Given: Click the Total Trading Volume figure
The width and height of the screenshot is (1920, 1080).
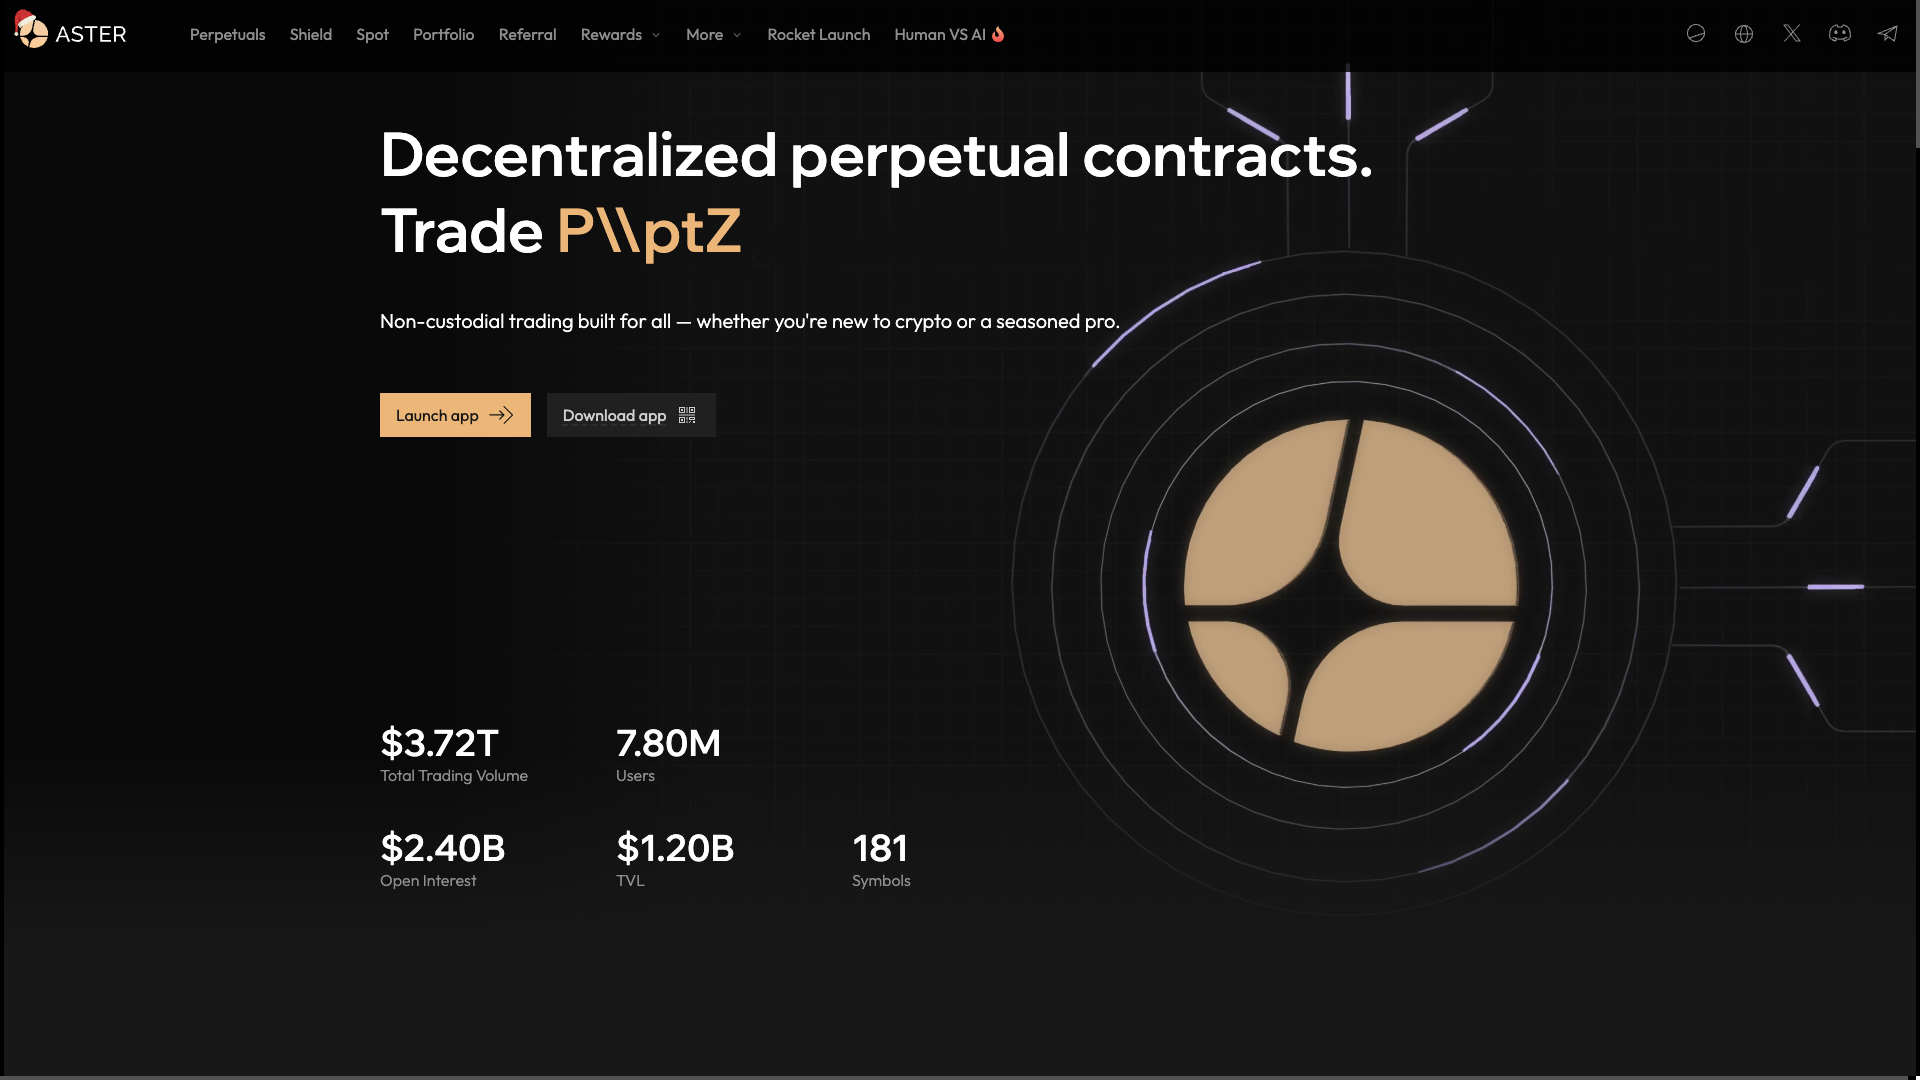Looking at the screenshot, I should tap(439, 743).
